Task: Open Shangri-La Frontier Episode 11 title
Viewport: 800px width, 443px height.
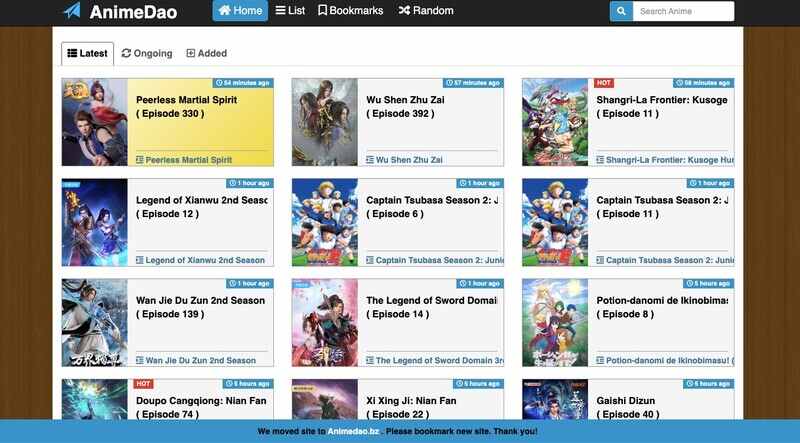Action: pos(662,107)
